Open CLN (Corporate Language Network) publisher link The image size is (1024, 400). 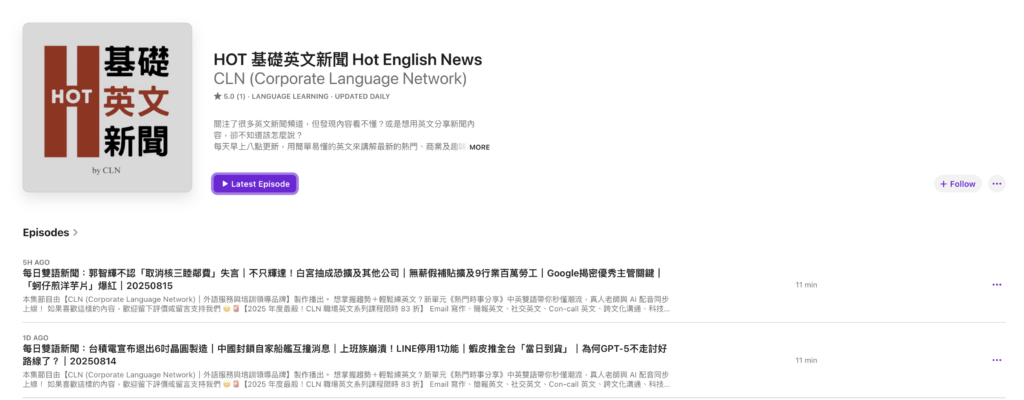pos(340,79)
